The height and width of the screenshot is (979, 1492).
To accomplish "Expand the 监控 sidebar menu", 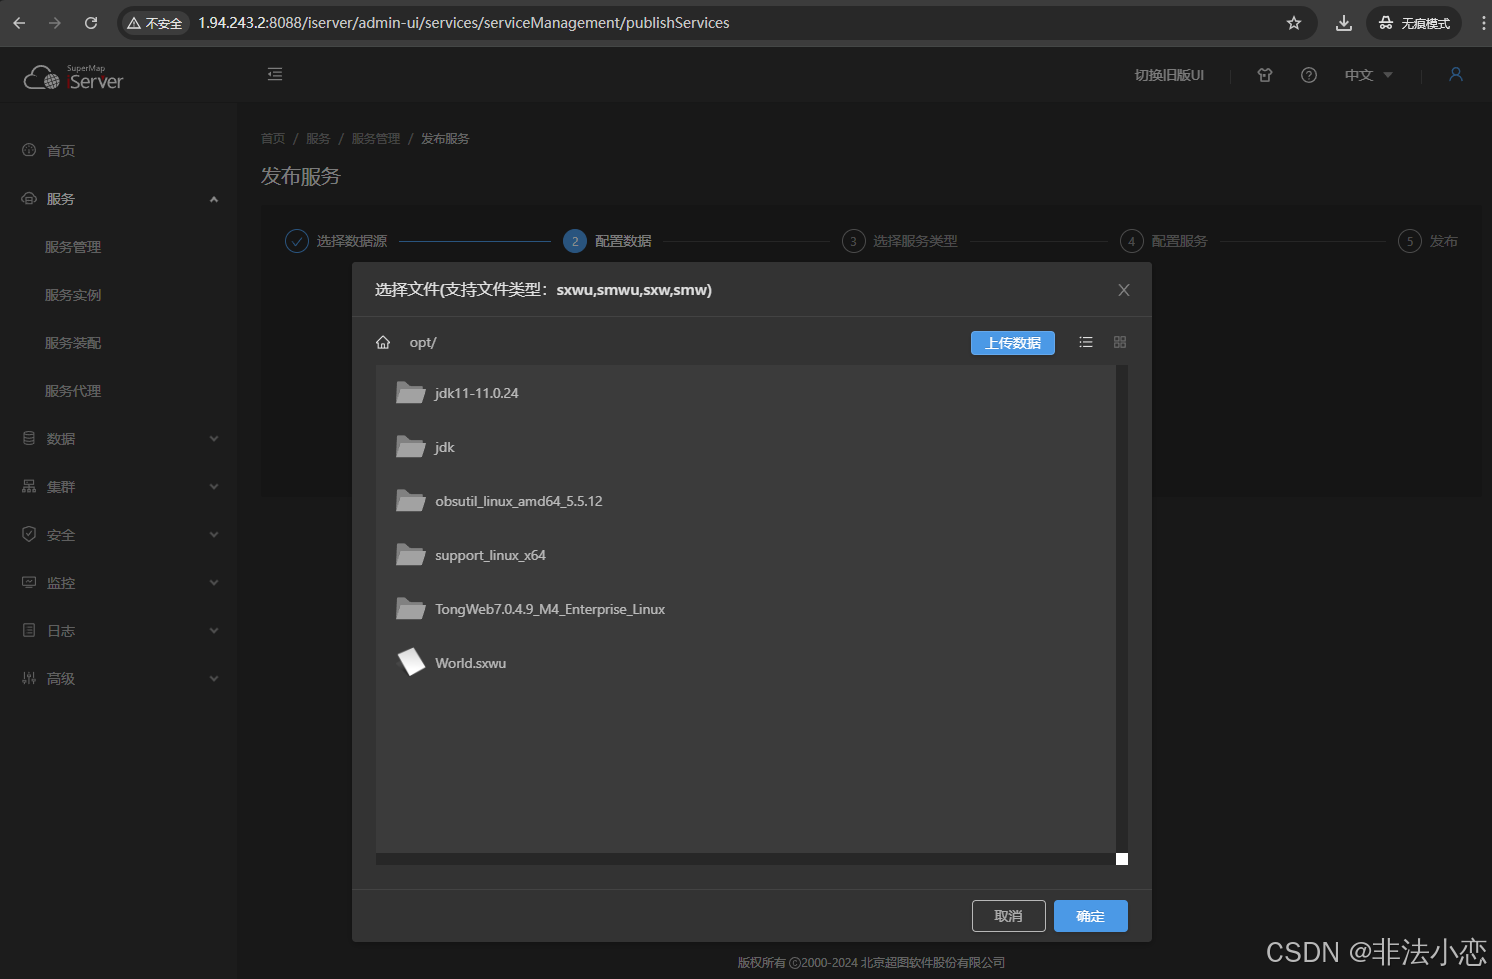I will pos(120,583).
